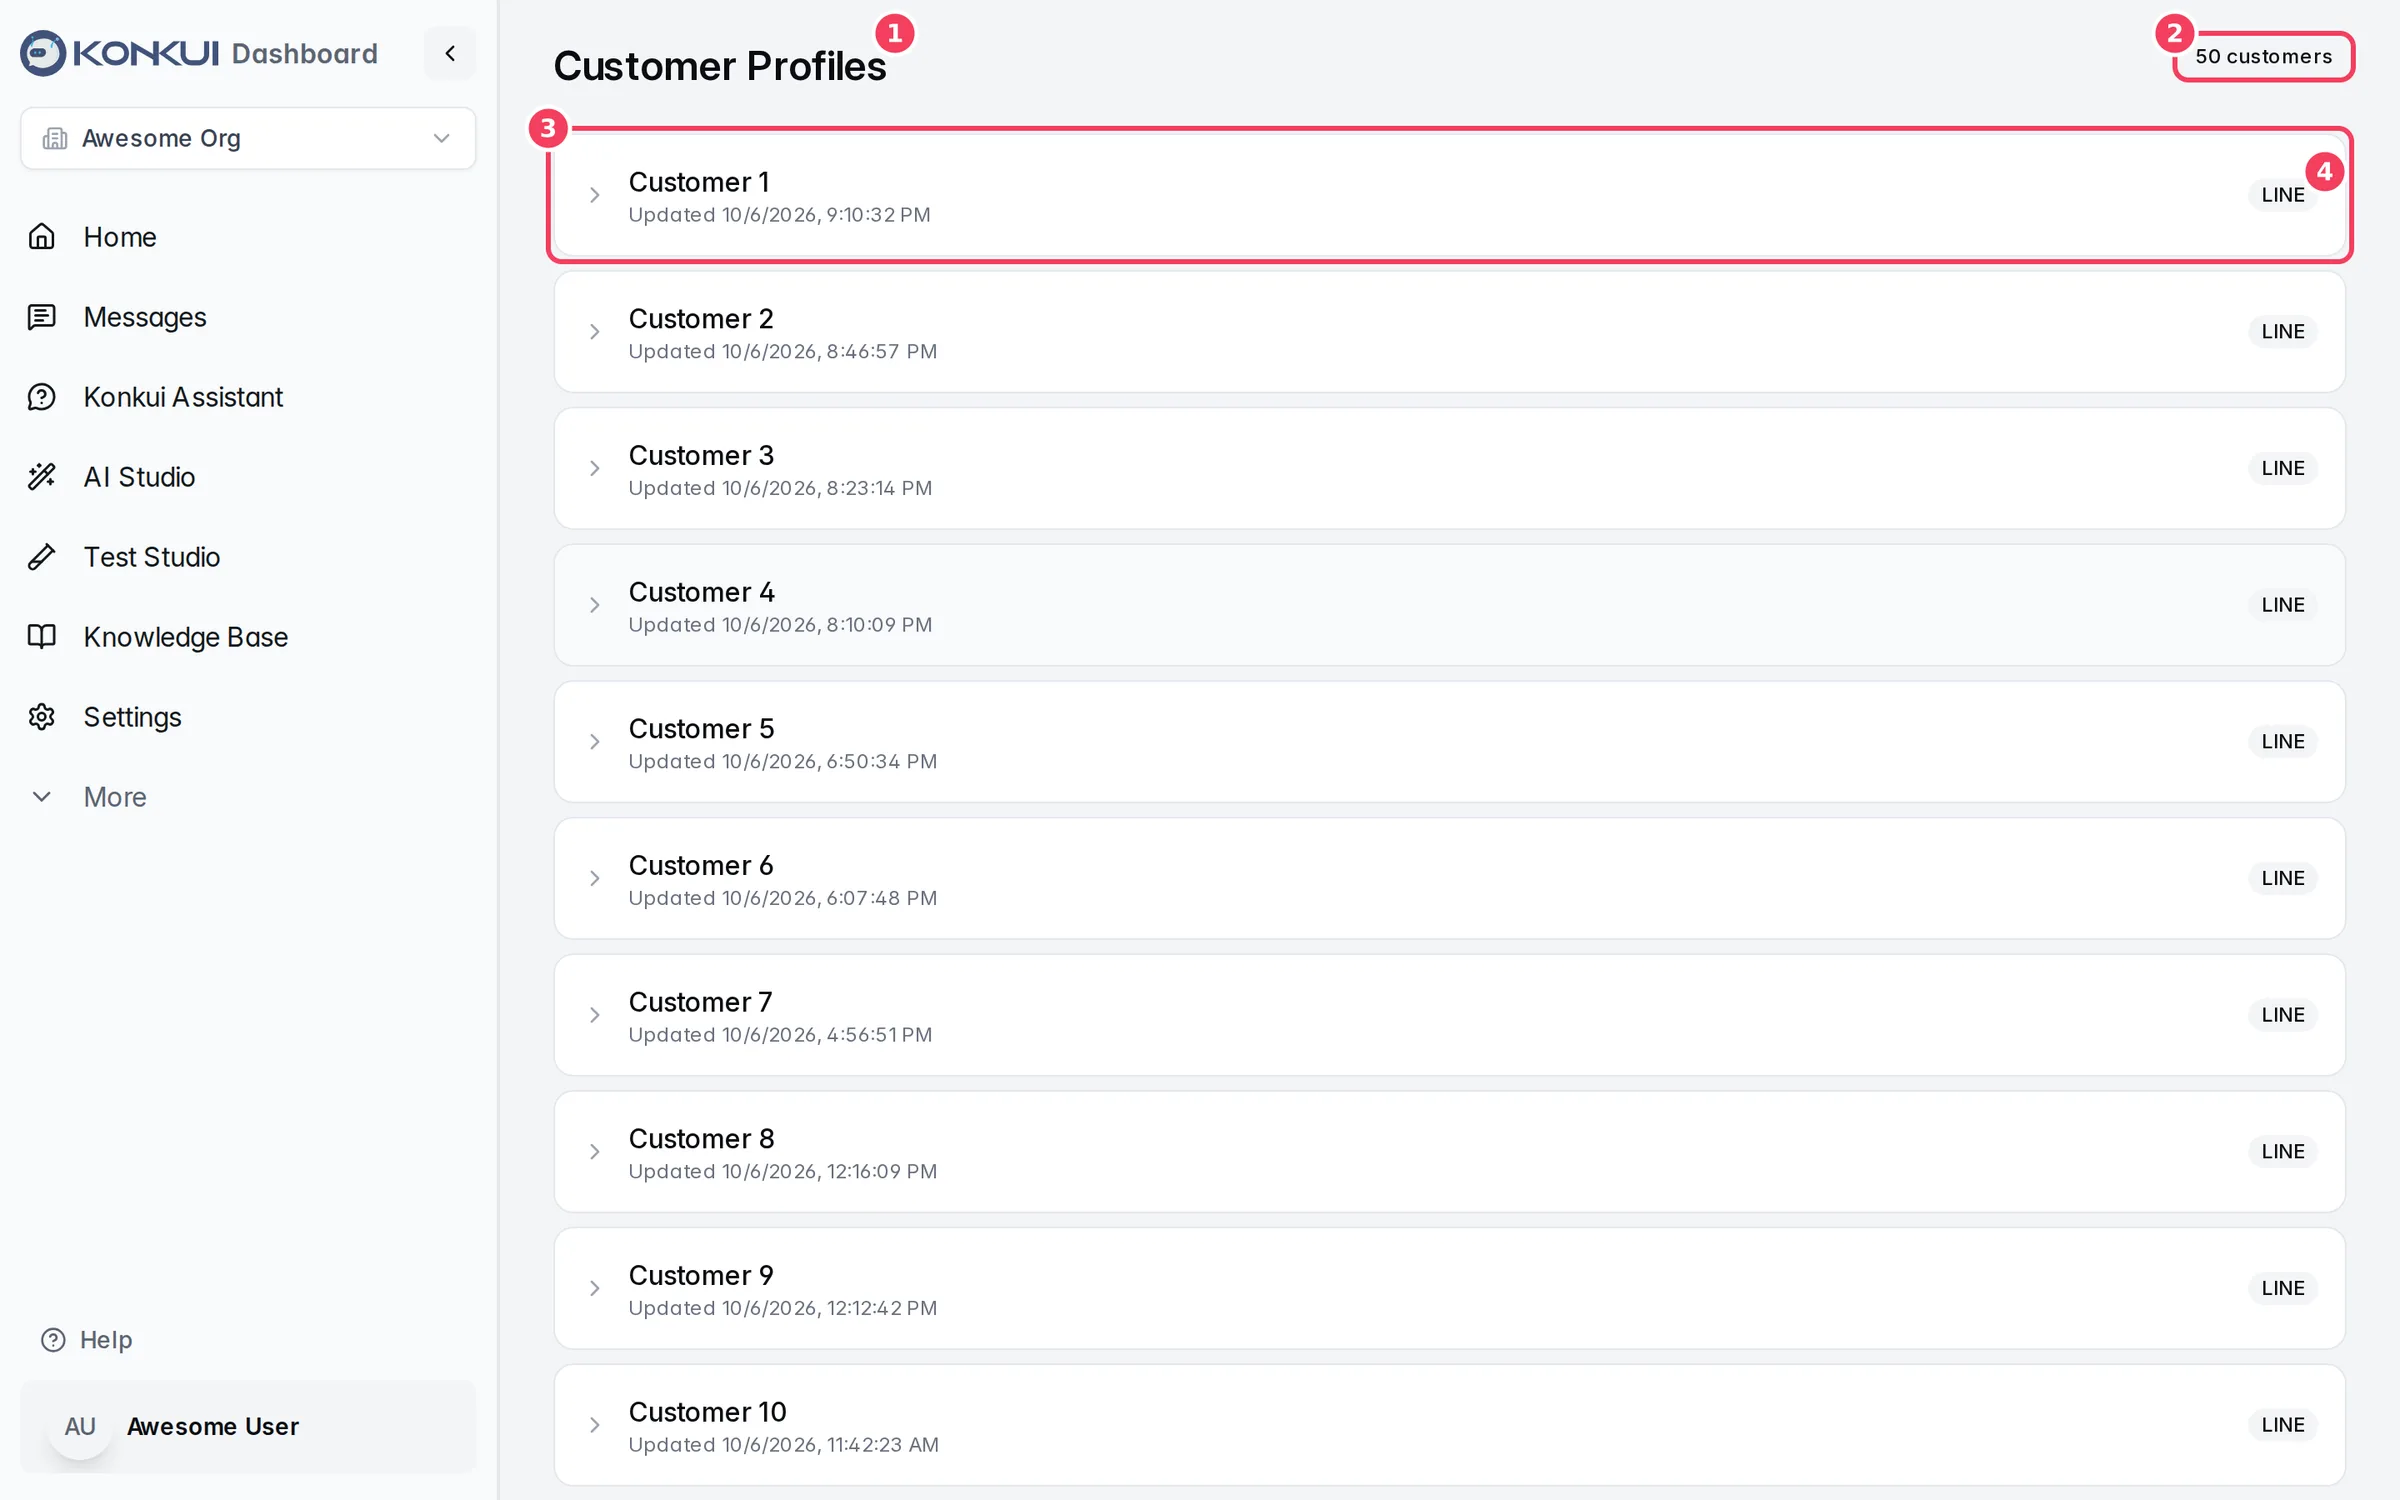The width and height of the screenshot is (2400, 1500).
Task: Open the Messages menu item
Action: click(x=144, y=317)
